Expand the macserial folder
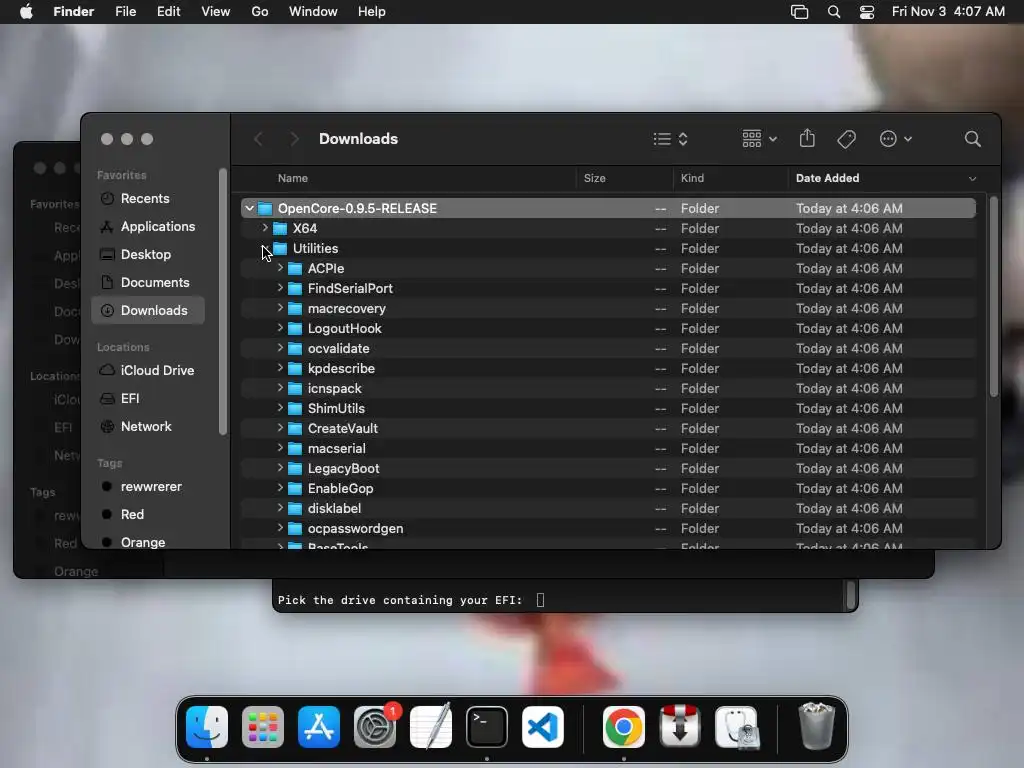Image resolution: width=1024 pixels, height=768 pixels. click(x=280, y=448)
